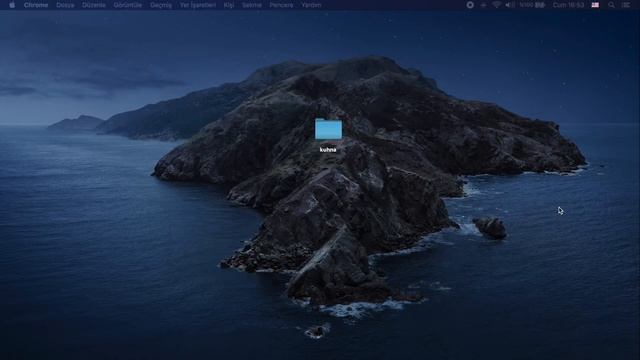Click the screen recording status icon

pos(470,5)
